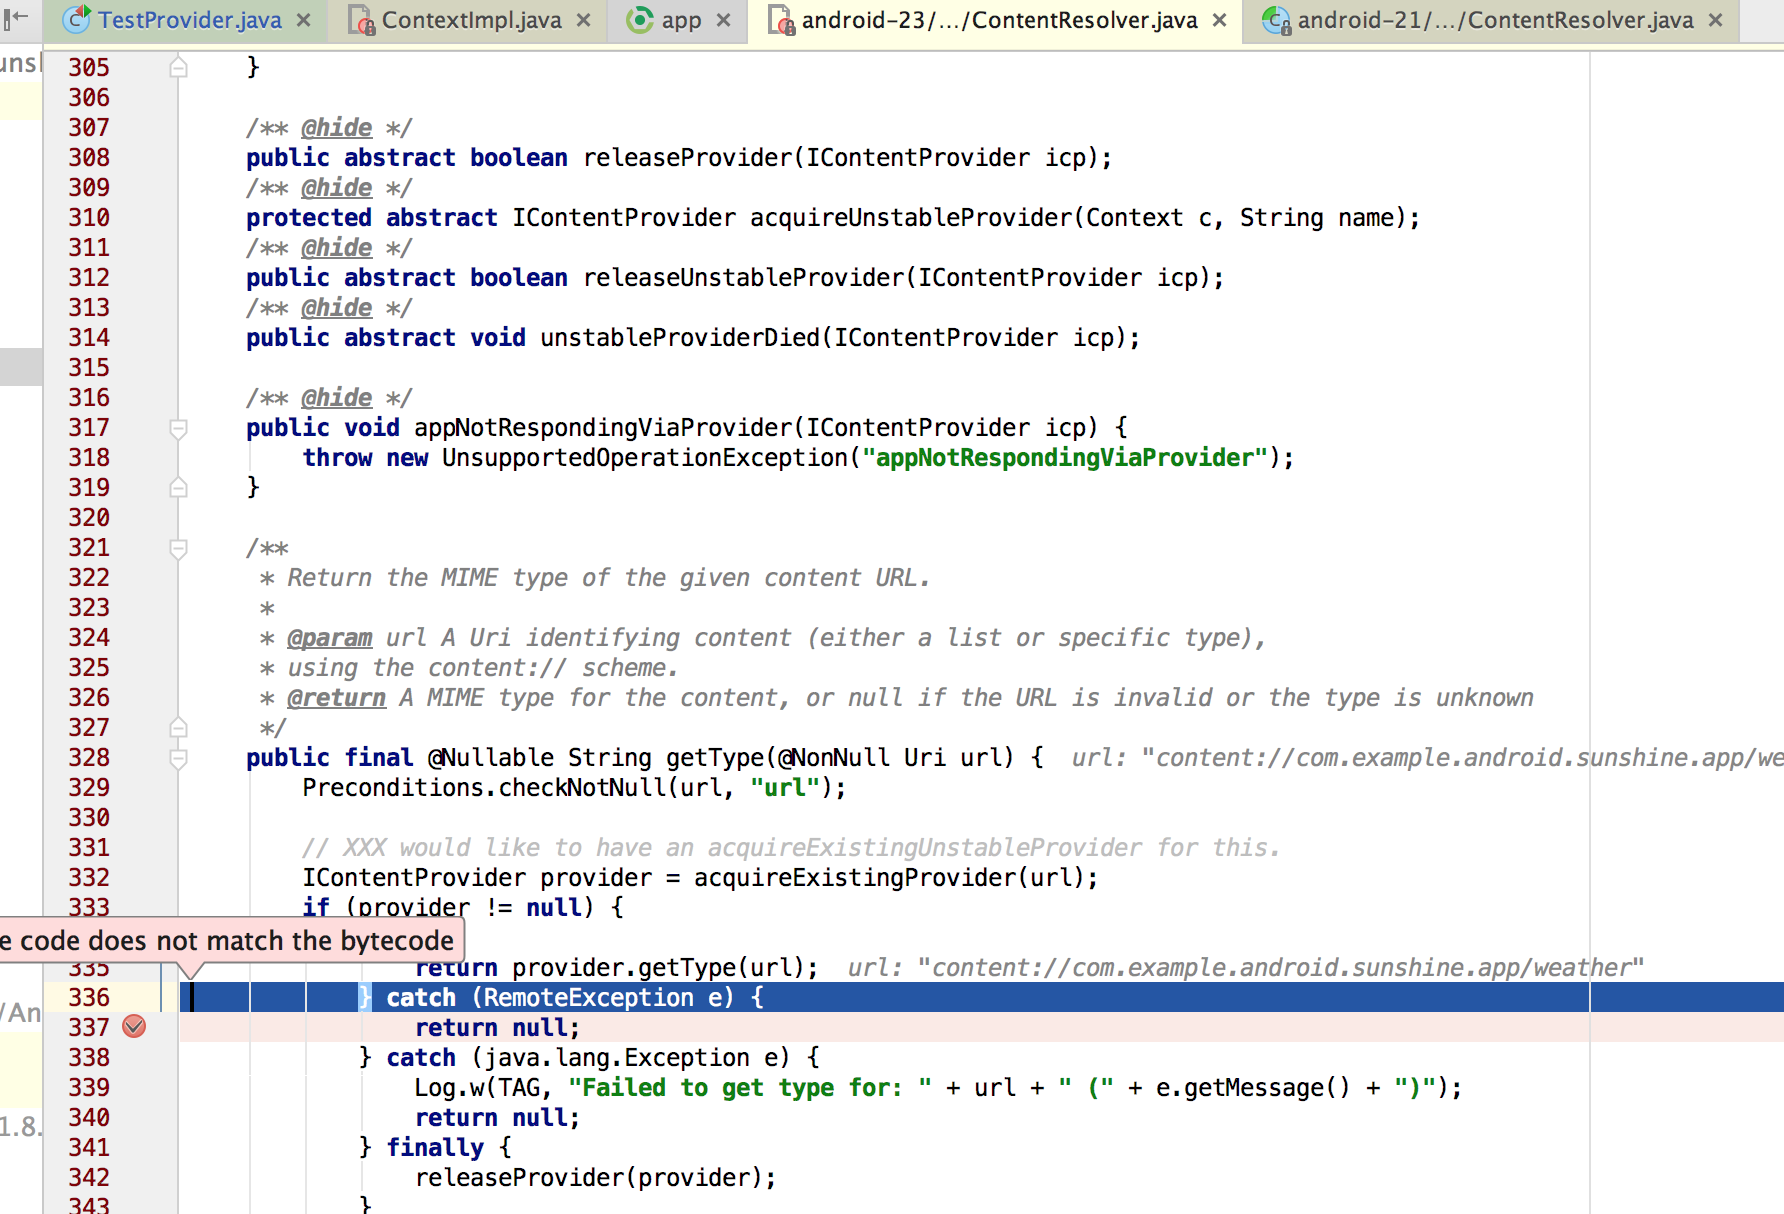Click the TestProvider.java class file icon
Image resolution: width=1784 pixels, height=1214 pixels.
click(76, 19)
